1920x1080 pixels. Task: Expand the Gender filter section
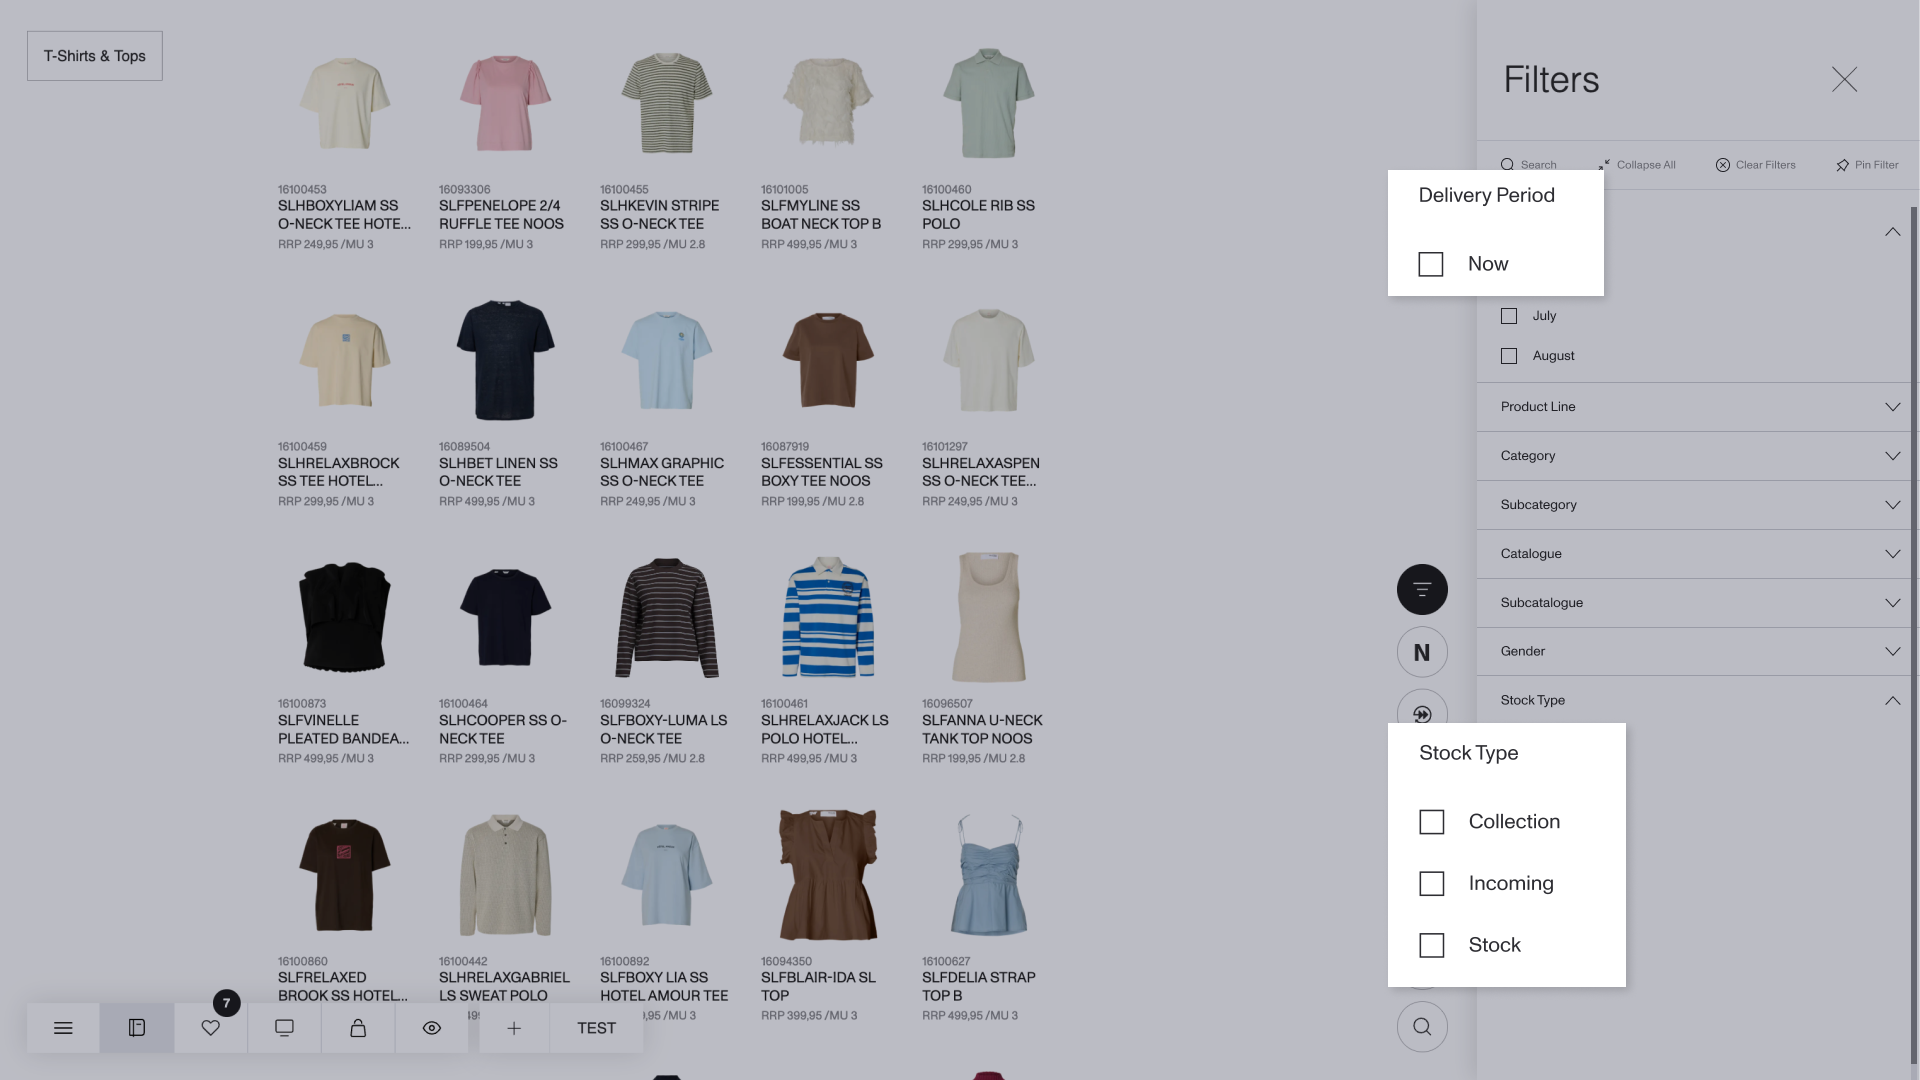(x=1697, y=652)
